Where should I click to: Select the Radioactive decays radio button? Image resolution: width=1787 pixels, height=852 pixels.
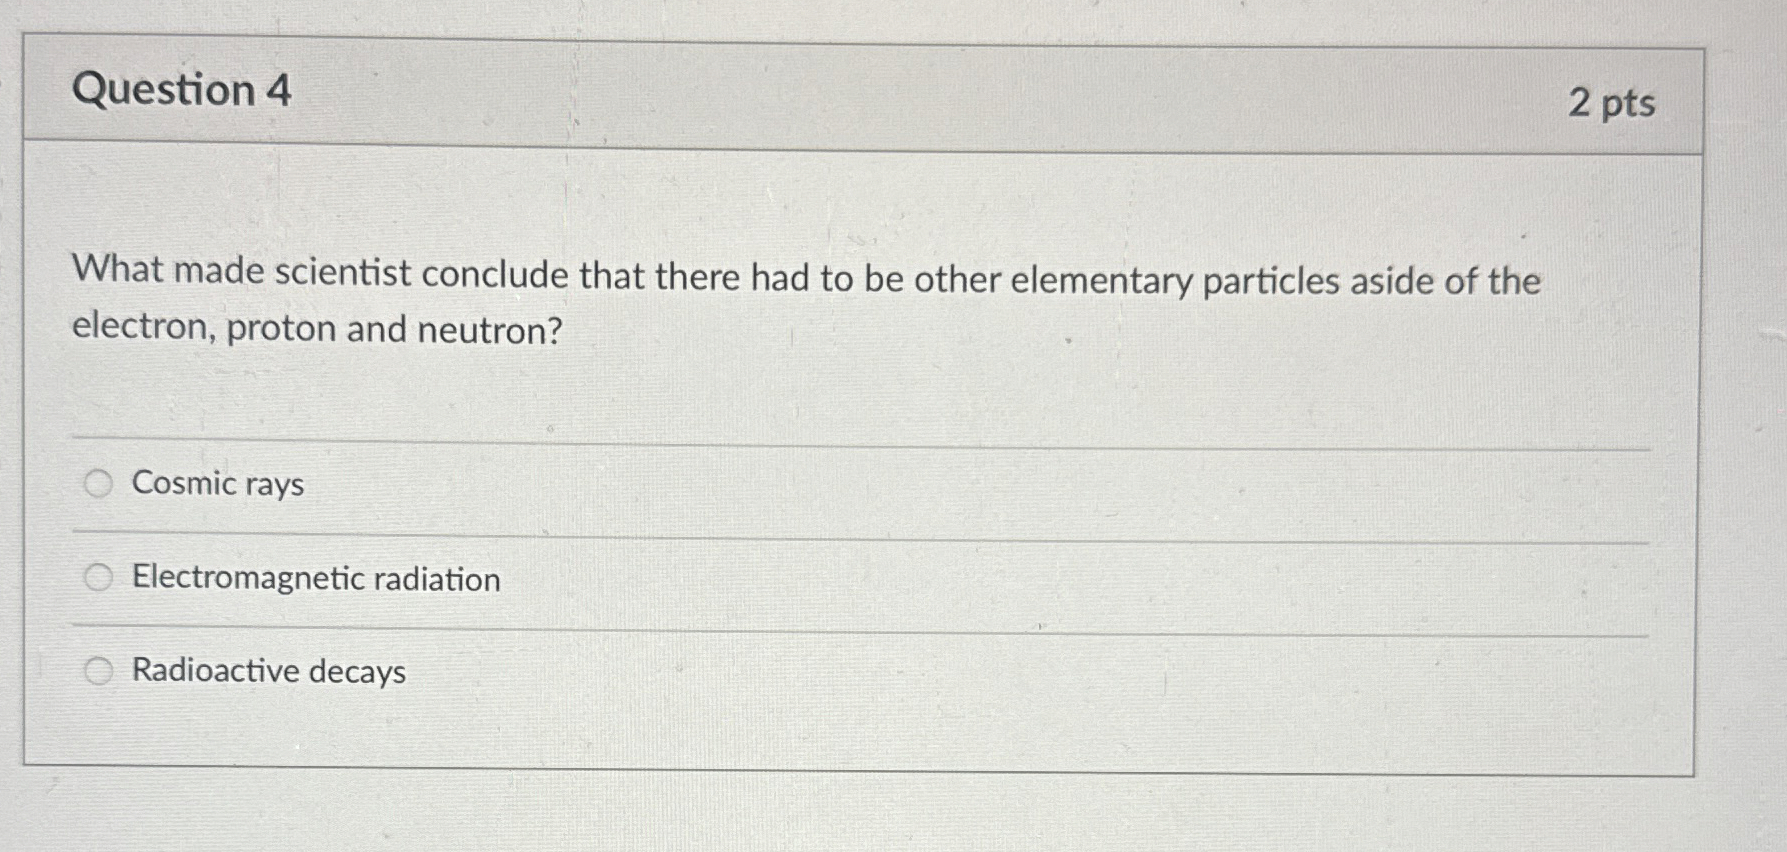pos(99,670)
